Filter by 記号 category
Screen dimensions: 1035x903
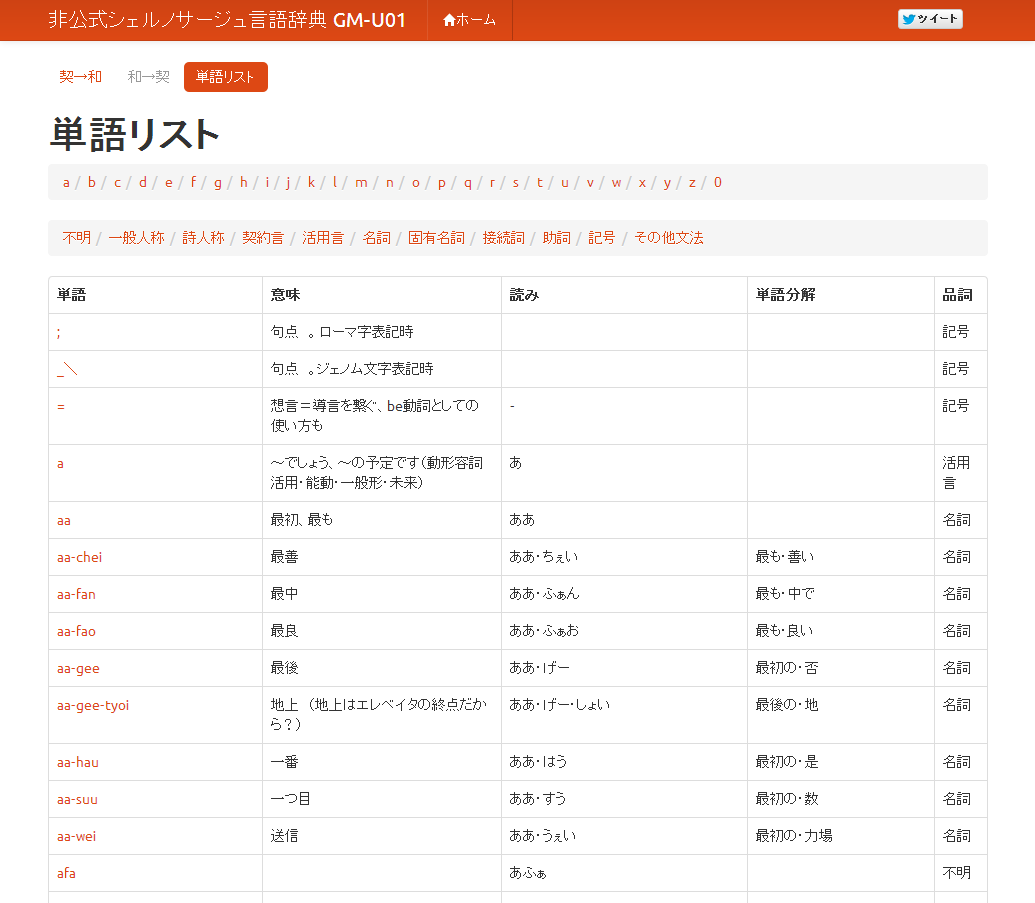(601, 238)
